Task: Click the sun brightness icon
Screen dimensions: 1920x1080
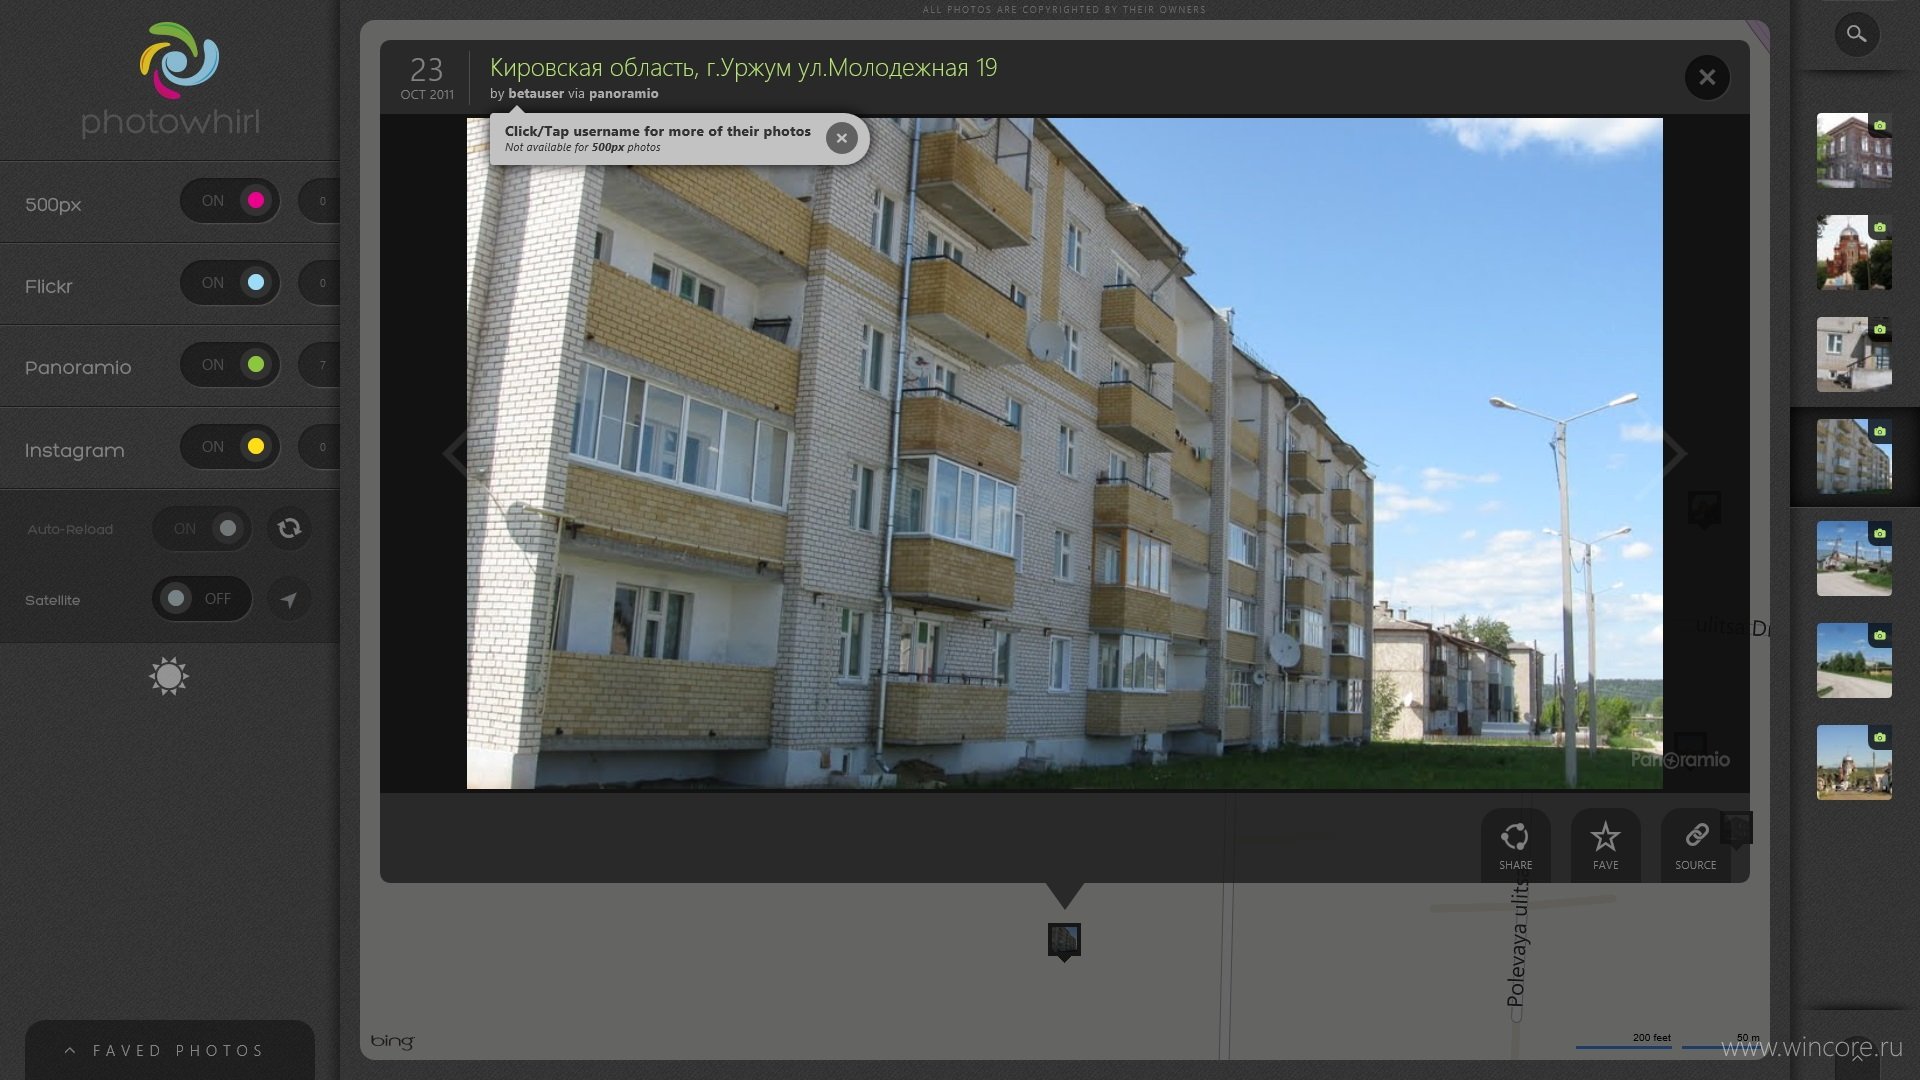Action: coord(168,677)
